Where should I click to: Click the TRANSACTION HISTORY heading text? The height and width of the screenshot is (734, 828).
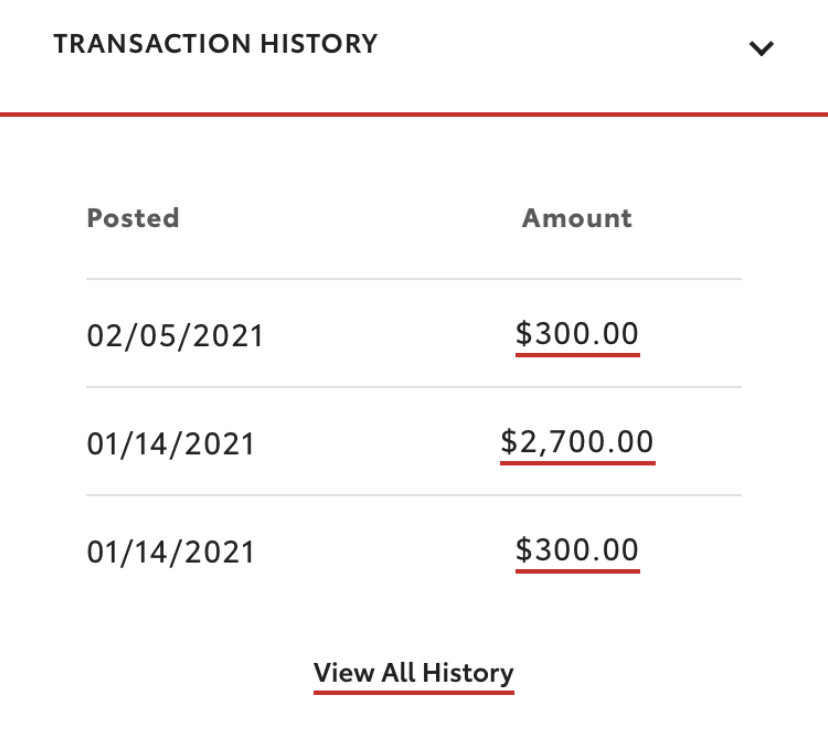click(x=215, y=43)
